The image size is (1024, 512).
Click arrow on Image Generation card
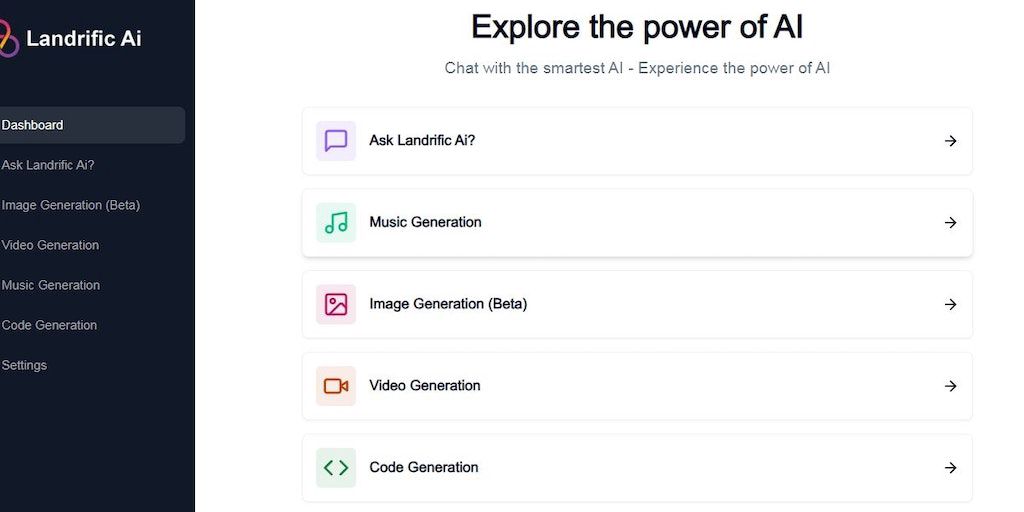pyautogui.click(x=950, y=304)
